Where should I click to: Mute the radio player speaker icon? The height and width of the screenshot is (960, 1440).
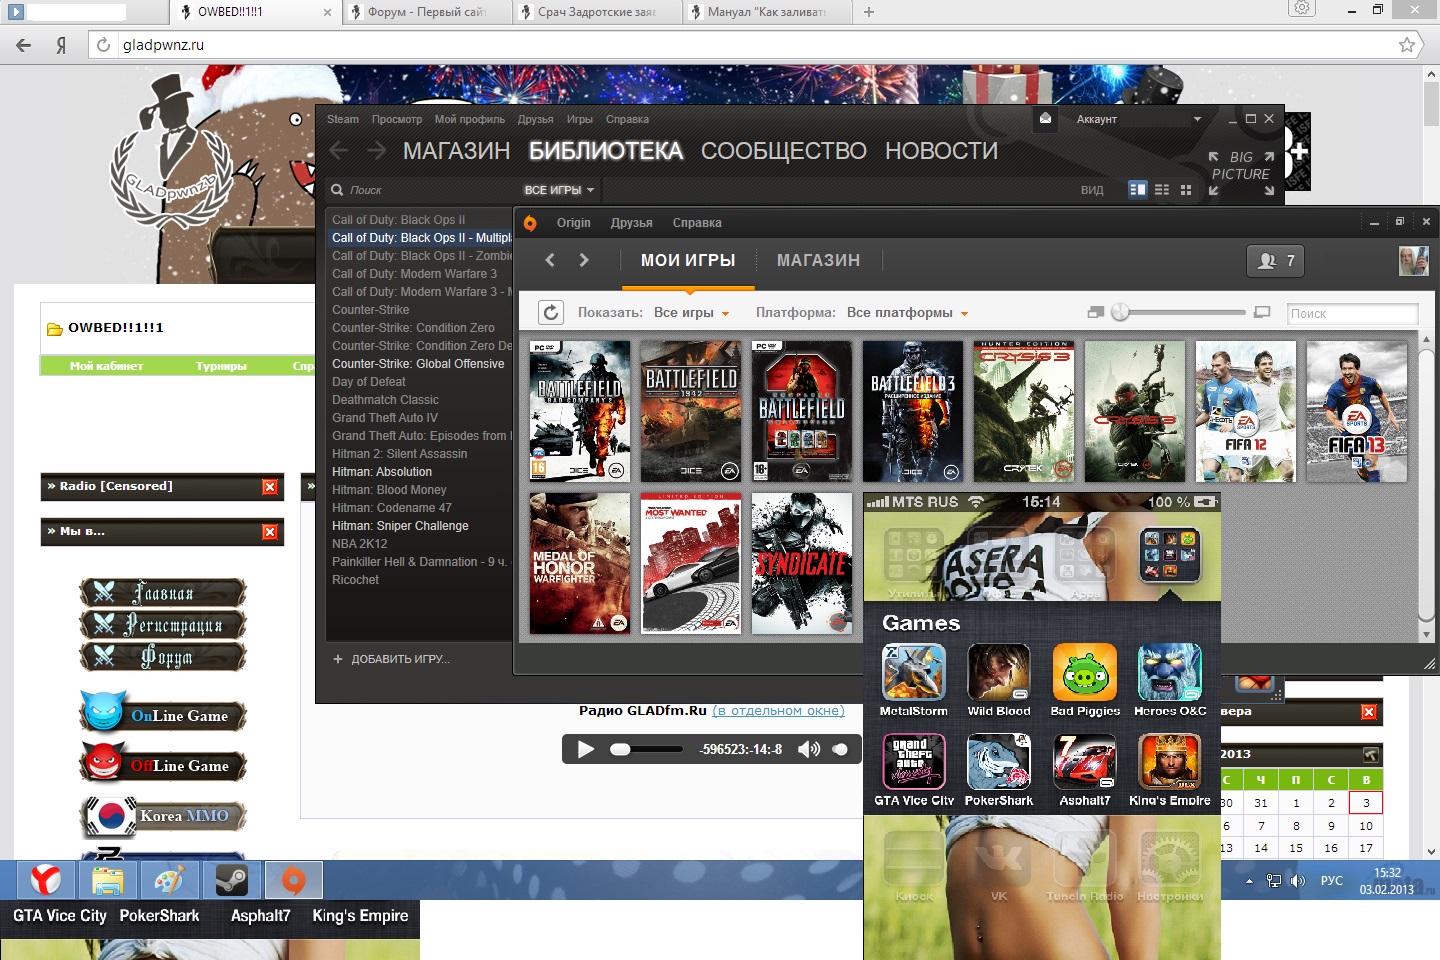tap(809, 749)
